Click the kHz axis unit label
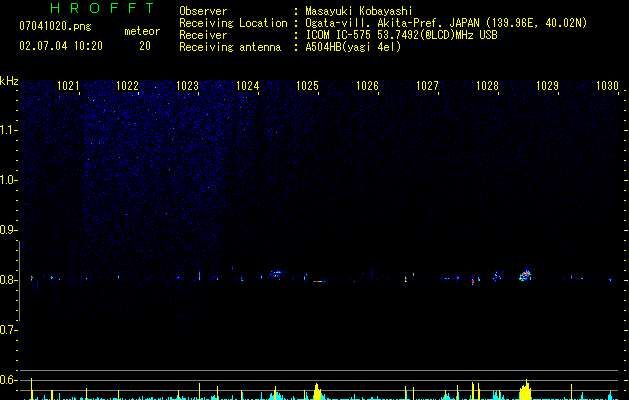The image size is (629, 400). click(9, 81)
